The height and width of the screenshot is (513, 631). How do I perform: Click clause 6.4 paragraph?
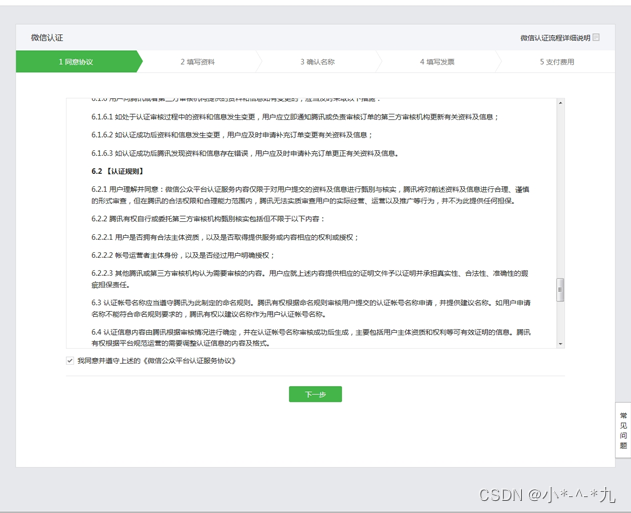(311, 338)
